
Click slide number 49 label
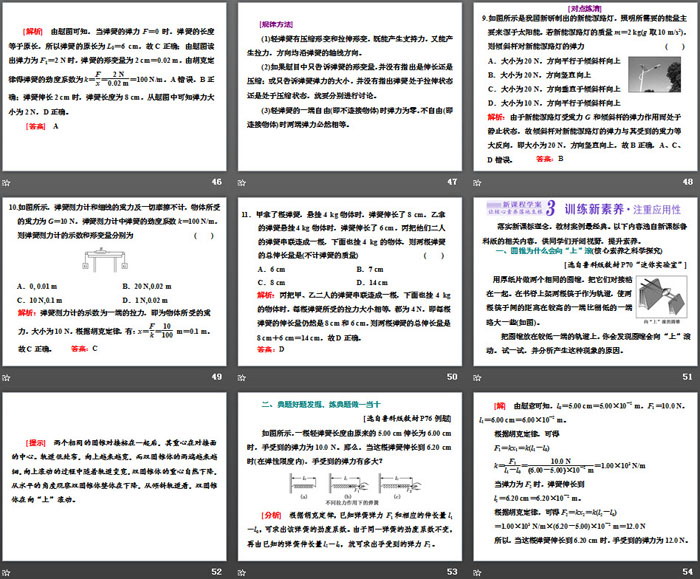click(217, 377)
